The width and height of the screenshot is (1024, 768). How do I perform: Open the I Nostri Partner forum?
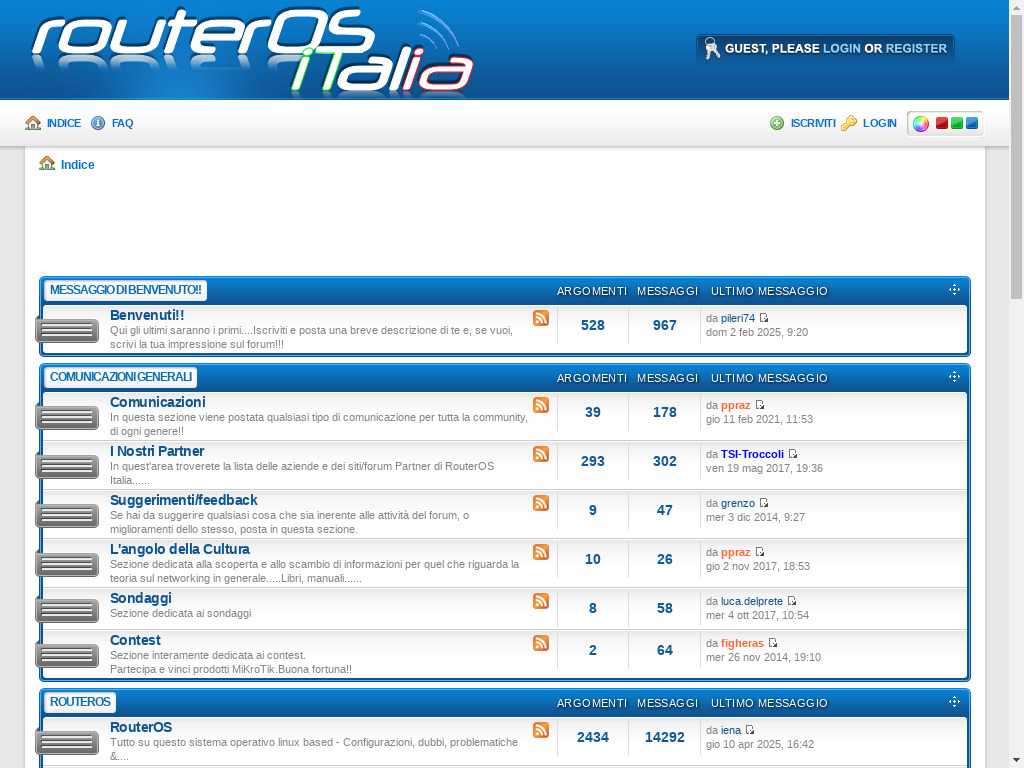[x=157, y=451]
